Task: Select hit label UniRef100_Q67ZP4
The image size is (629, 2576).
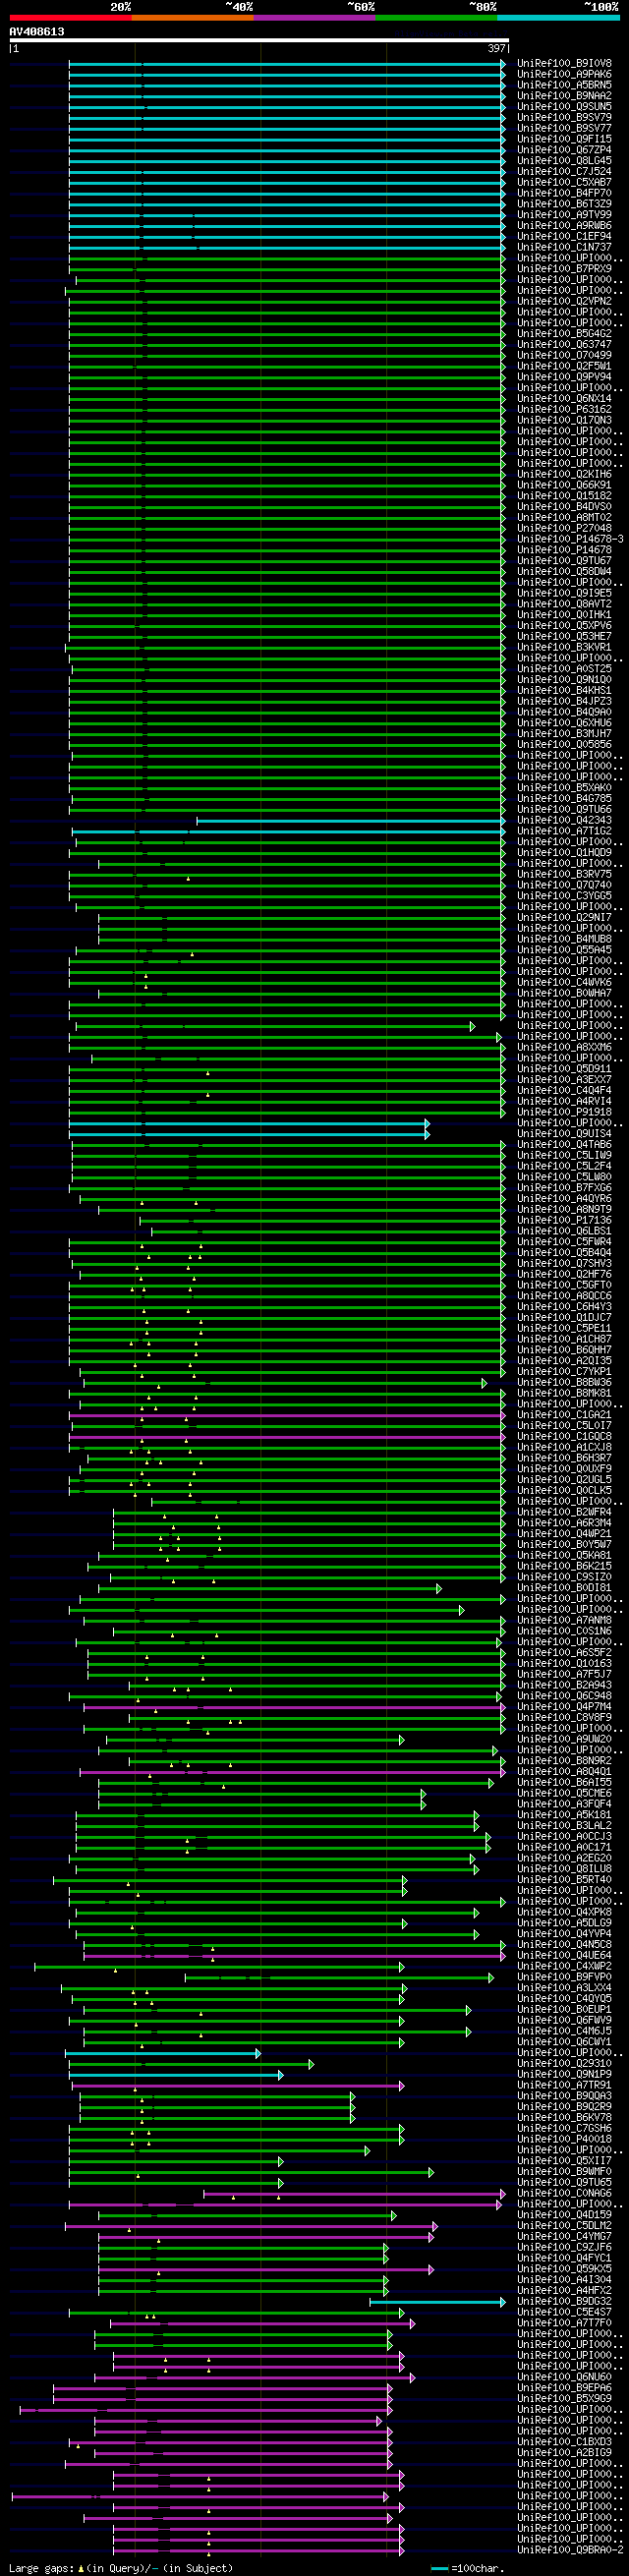Action: (x=564, y=150)
